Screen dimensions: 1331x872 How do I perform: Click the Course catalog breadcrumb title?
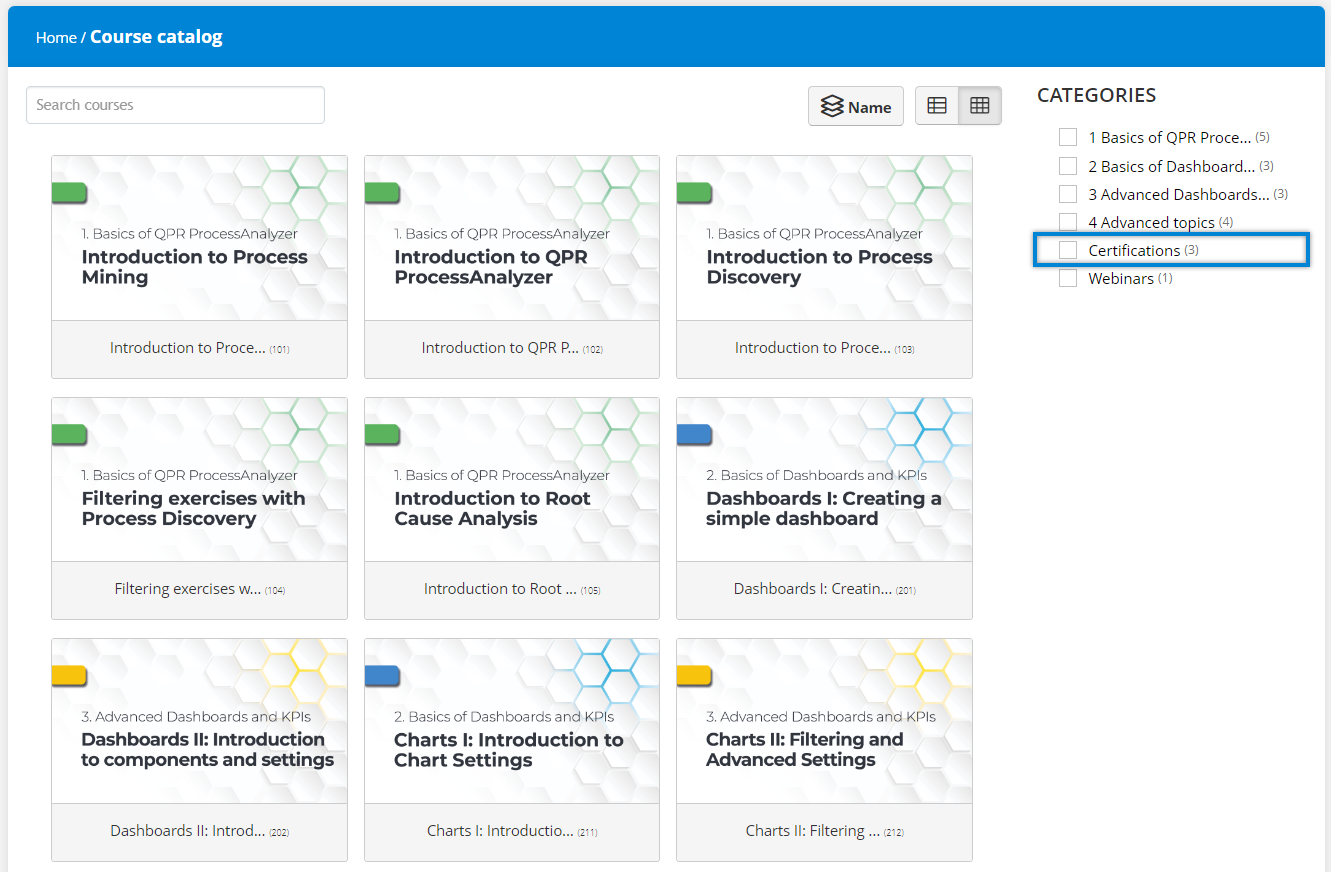tap(156, 37)
